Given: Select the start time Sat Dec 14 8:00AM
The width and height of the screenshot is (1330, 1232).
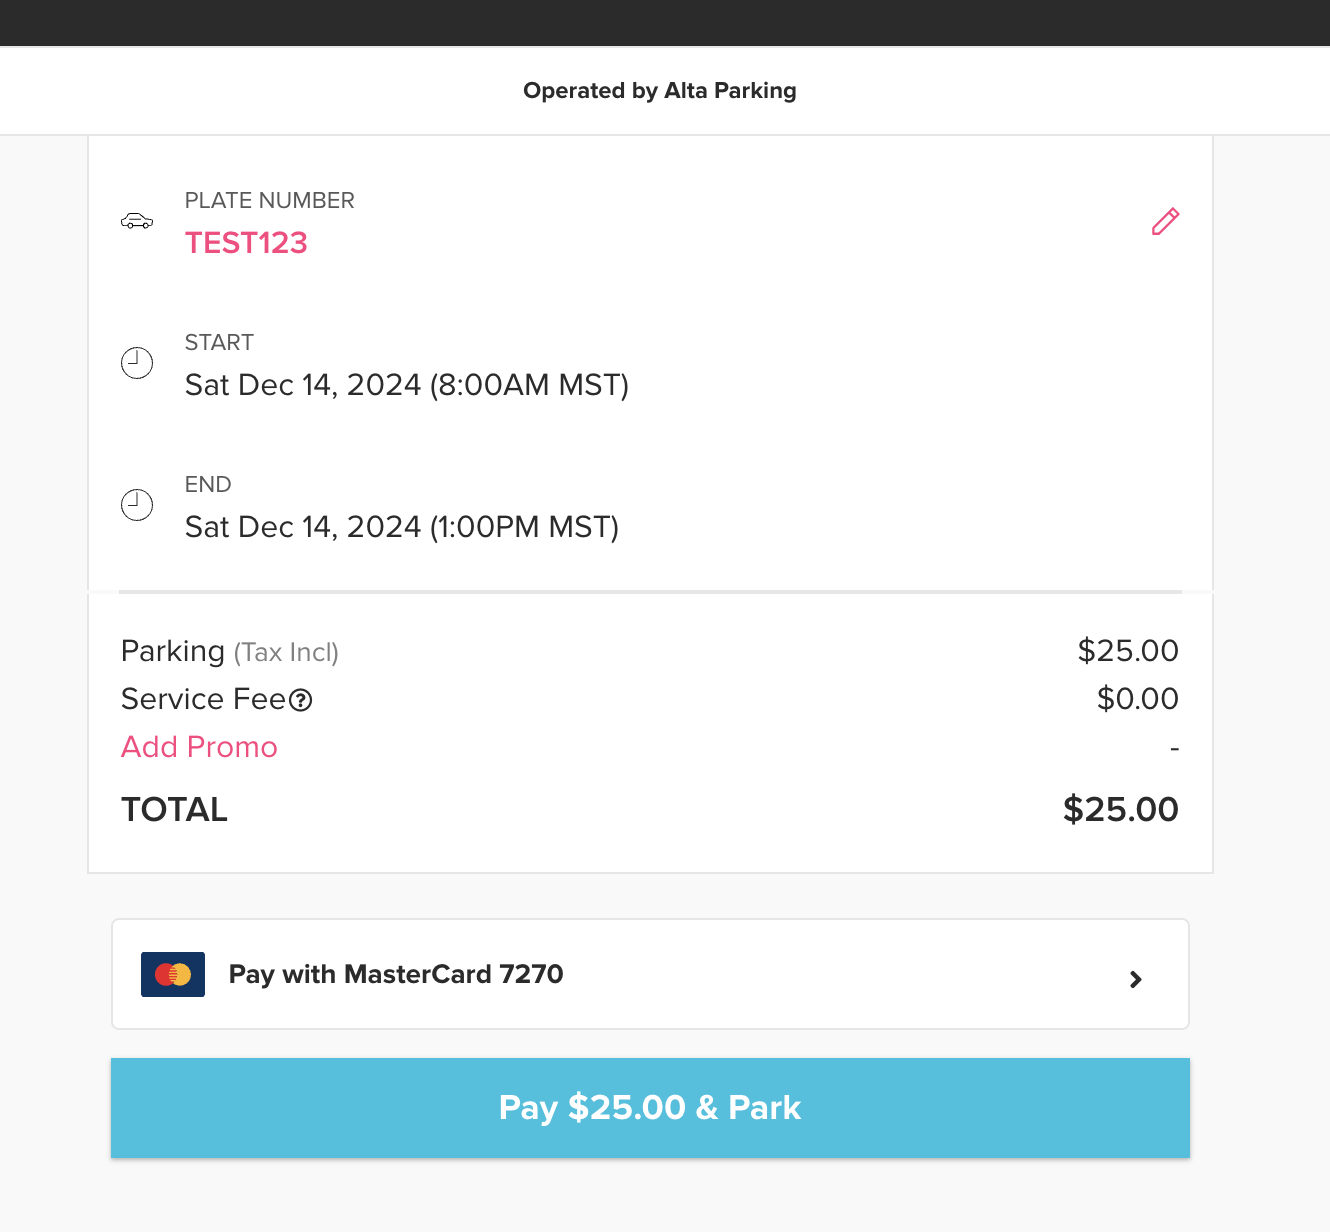Looking at the screenshot, I should [x=406, y=385].
